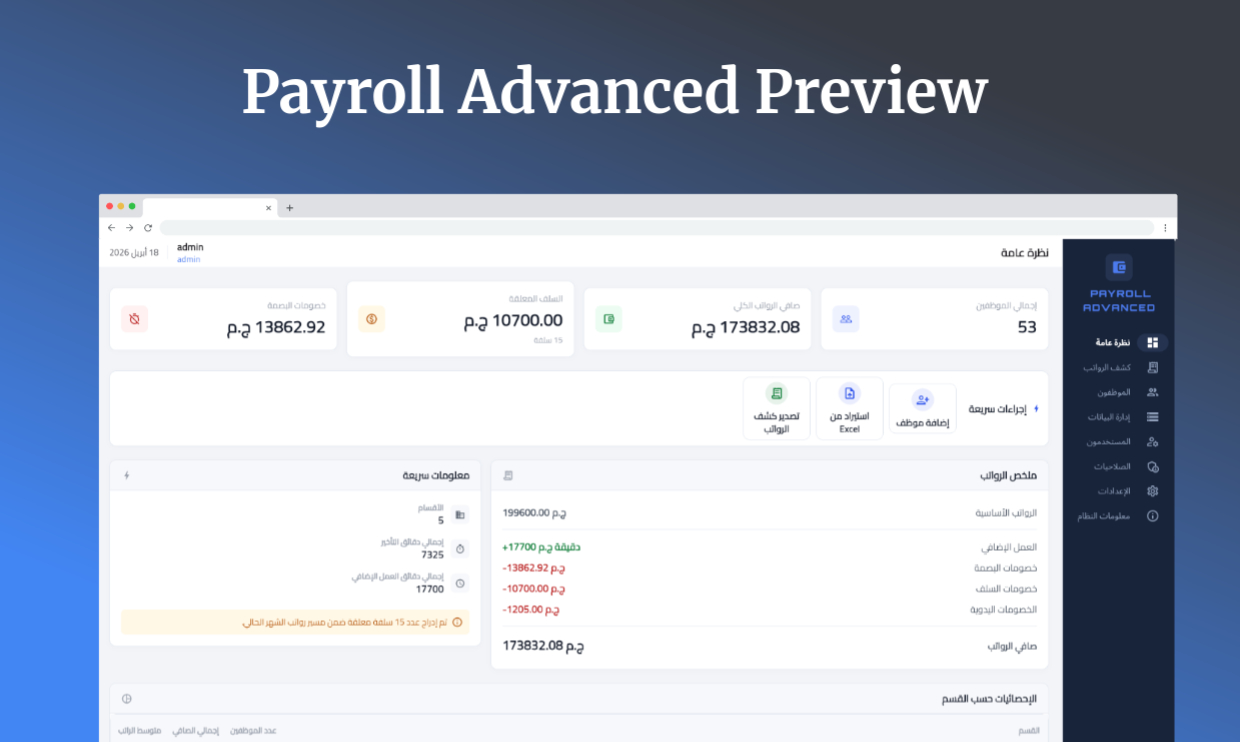The width and height of the screenshot is (1240, 742).
Task: Click the browser forward arrow
Action: click(129, 228)
